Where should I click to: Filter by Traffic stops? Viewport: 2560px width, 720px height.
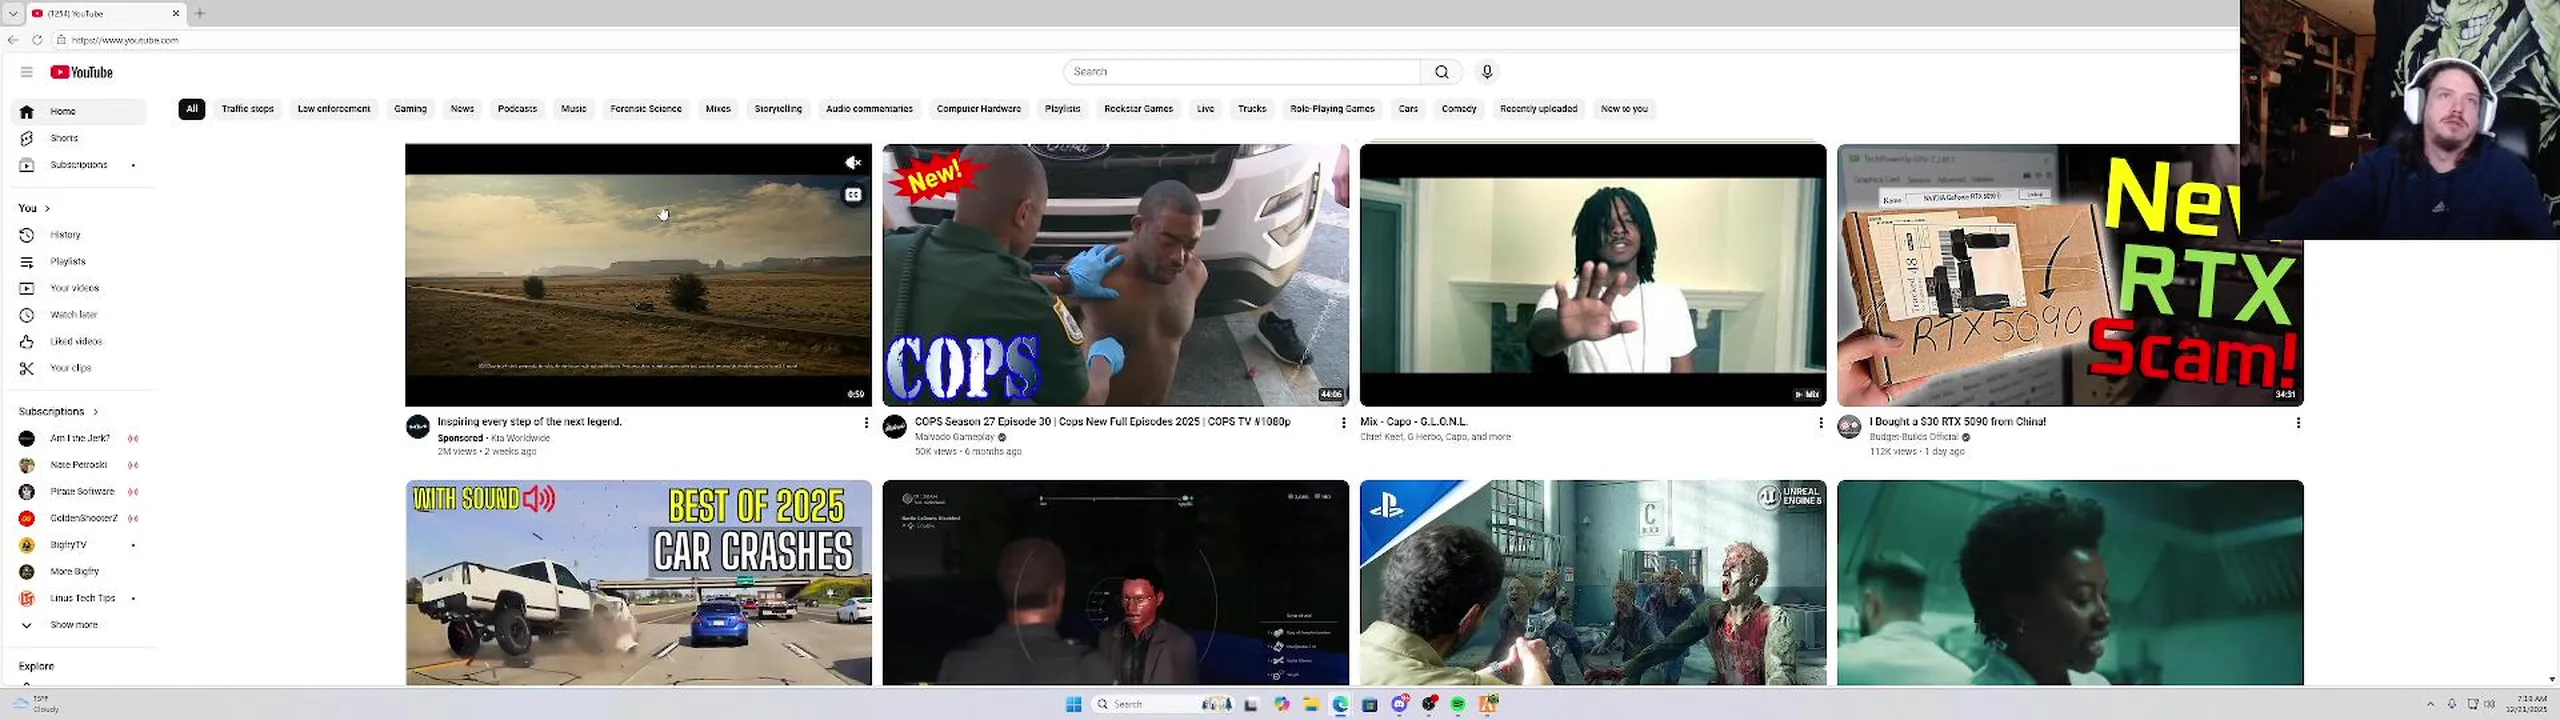coord(248,109)
